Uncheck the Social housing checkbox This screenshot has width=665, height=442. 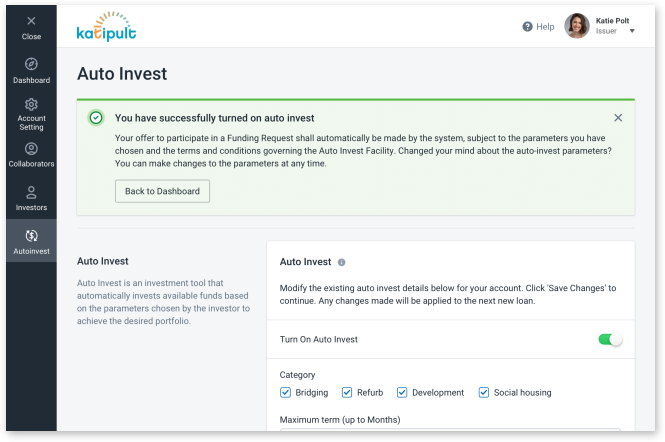pos(483,392)
